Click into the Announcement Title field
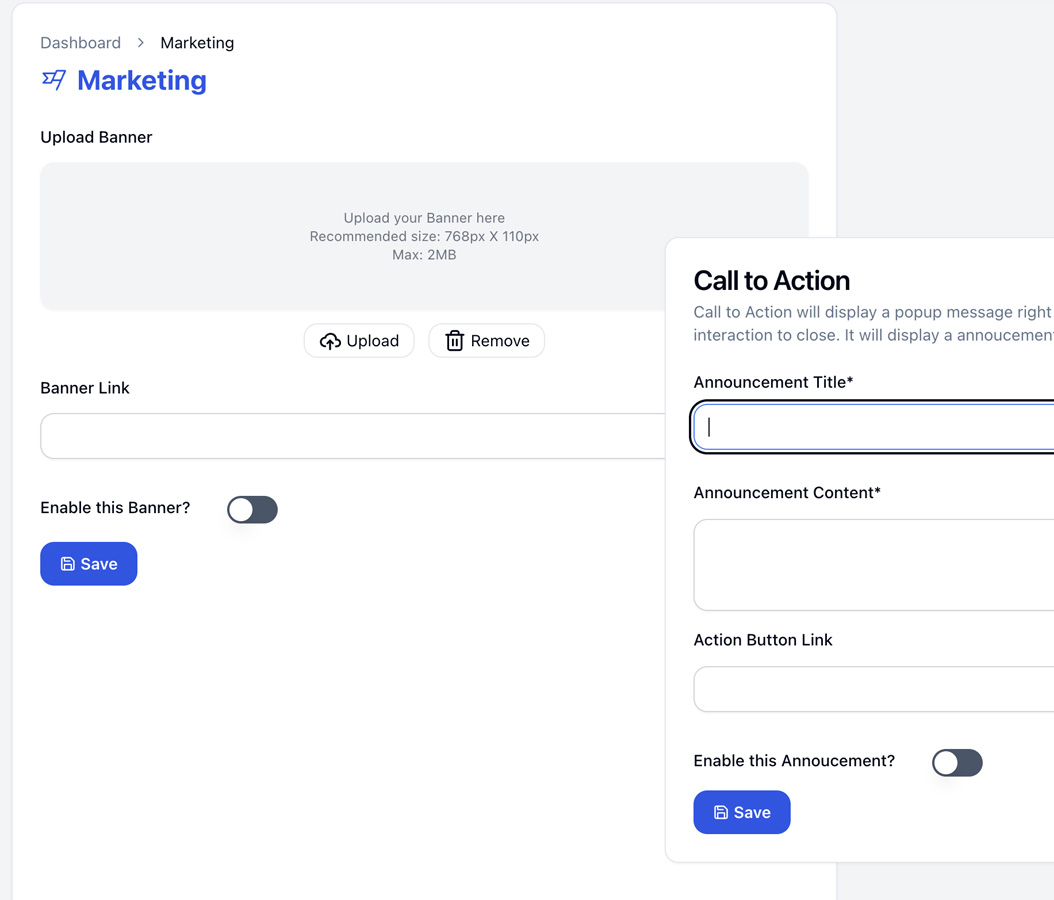 pos(874,427)
